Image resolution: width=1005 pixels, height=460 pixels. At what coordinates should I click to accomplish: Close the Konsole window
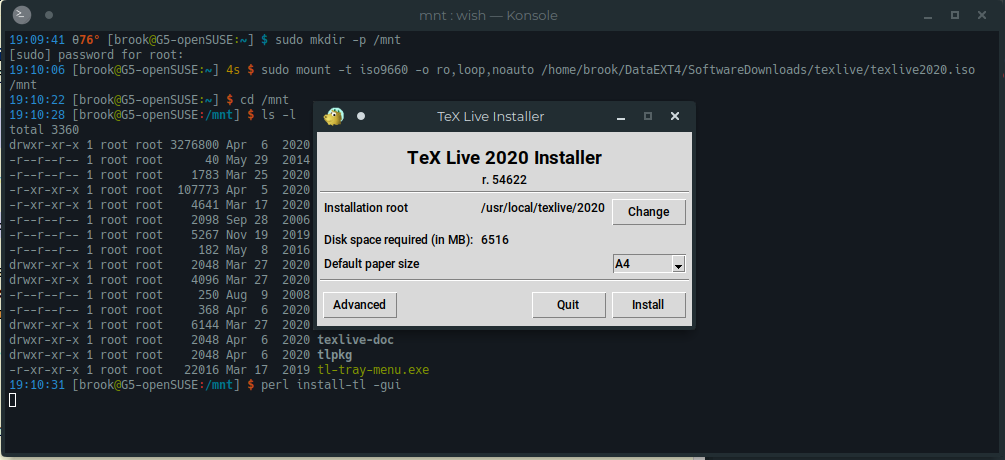click(982, 15)
